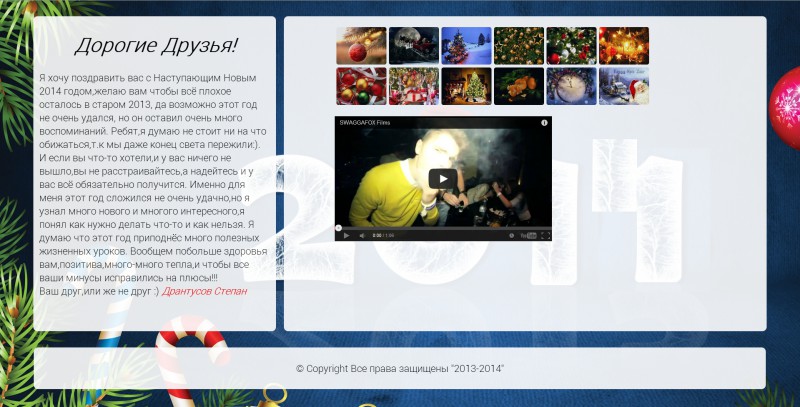Click the SWAGGAFOX Films video title

pos(365,122)
